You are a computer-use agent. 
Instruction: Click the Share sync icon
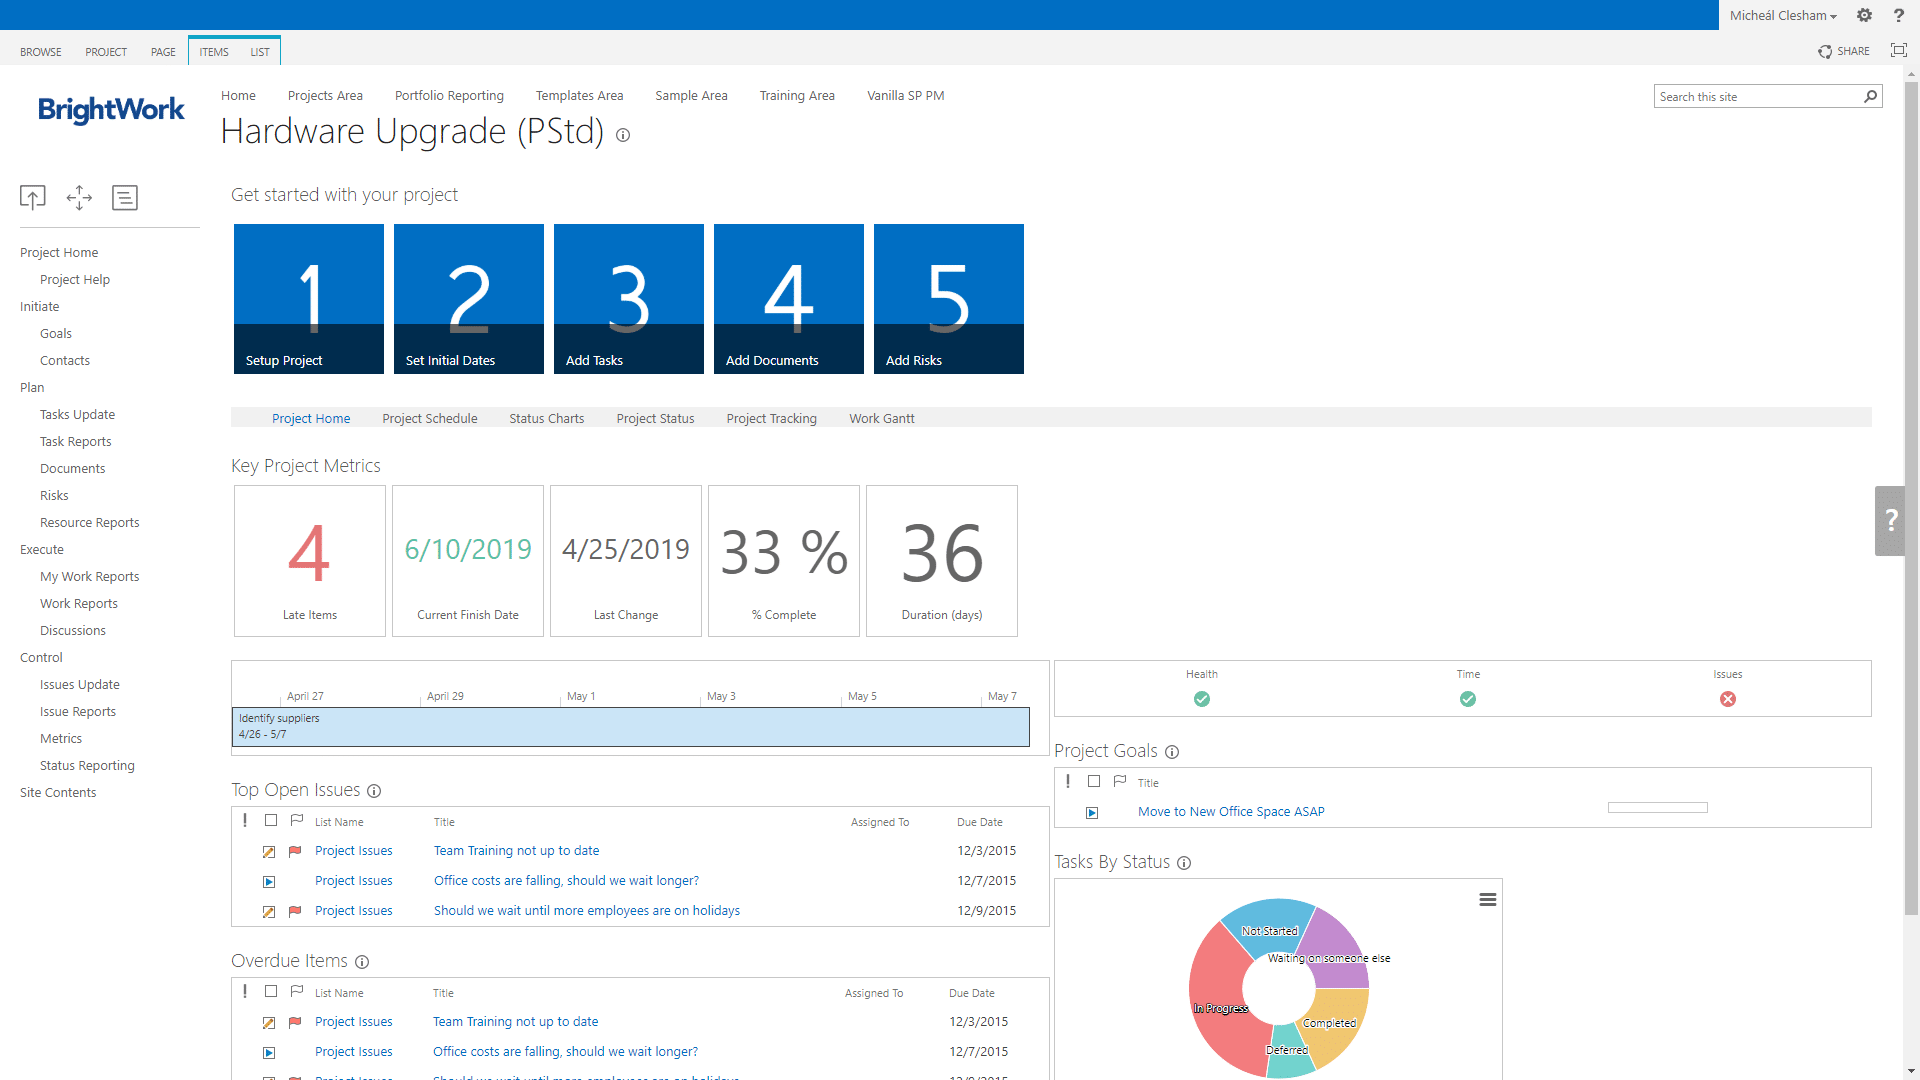1825,52
